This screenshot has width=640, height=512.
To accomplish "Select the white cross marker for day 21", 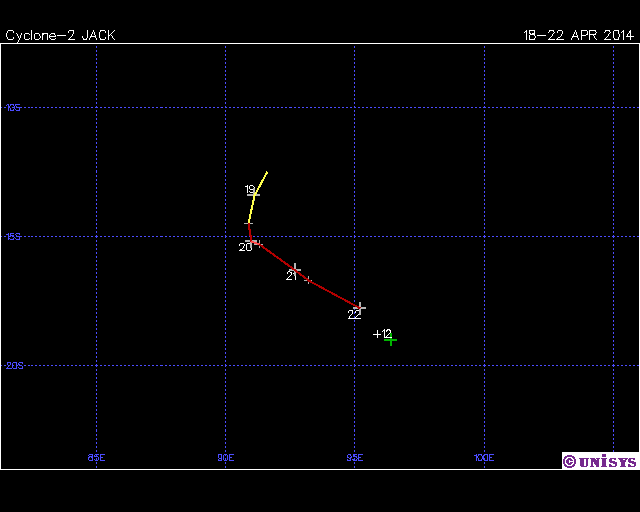I will tap(295, 269).
